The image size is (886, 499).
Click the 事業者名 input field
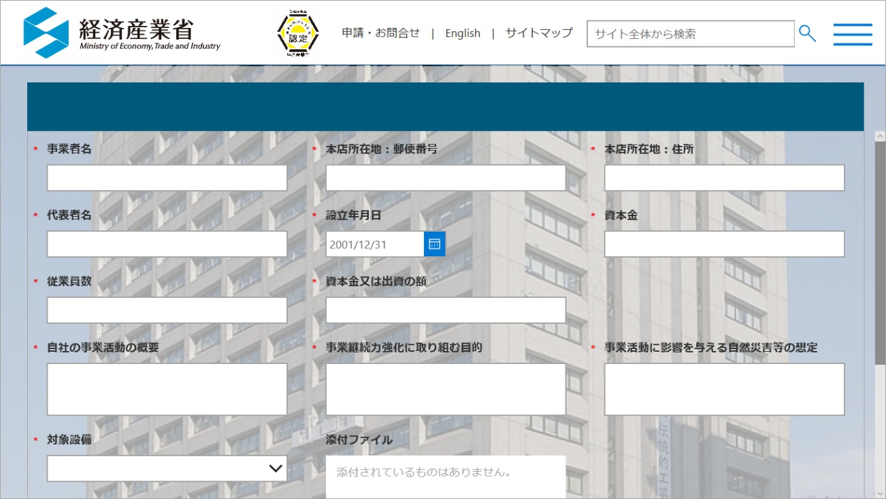click(x=167, y=178)
